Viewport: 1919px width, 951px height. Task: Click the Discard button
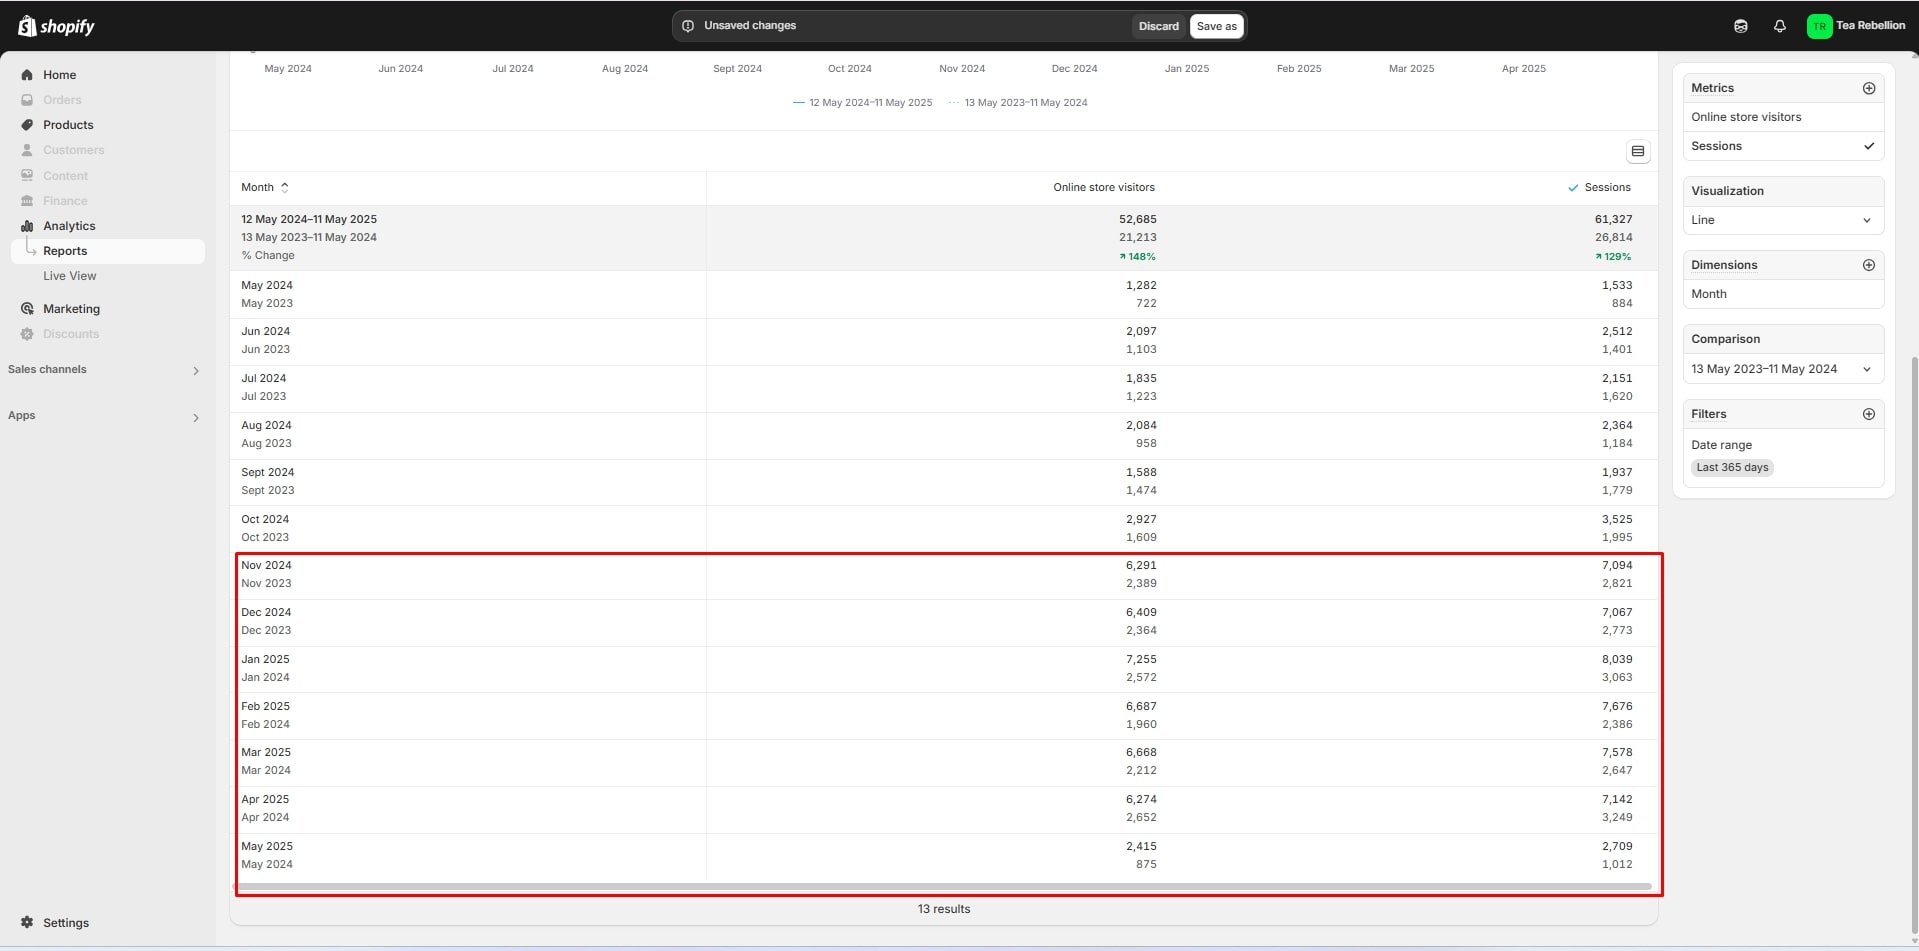click(x=1158, y=26)
